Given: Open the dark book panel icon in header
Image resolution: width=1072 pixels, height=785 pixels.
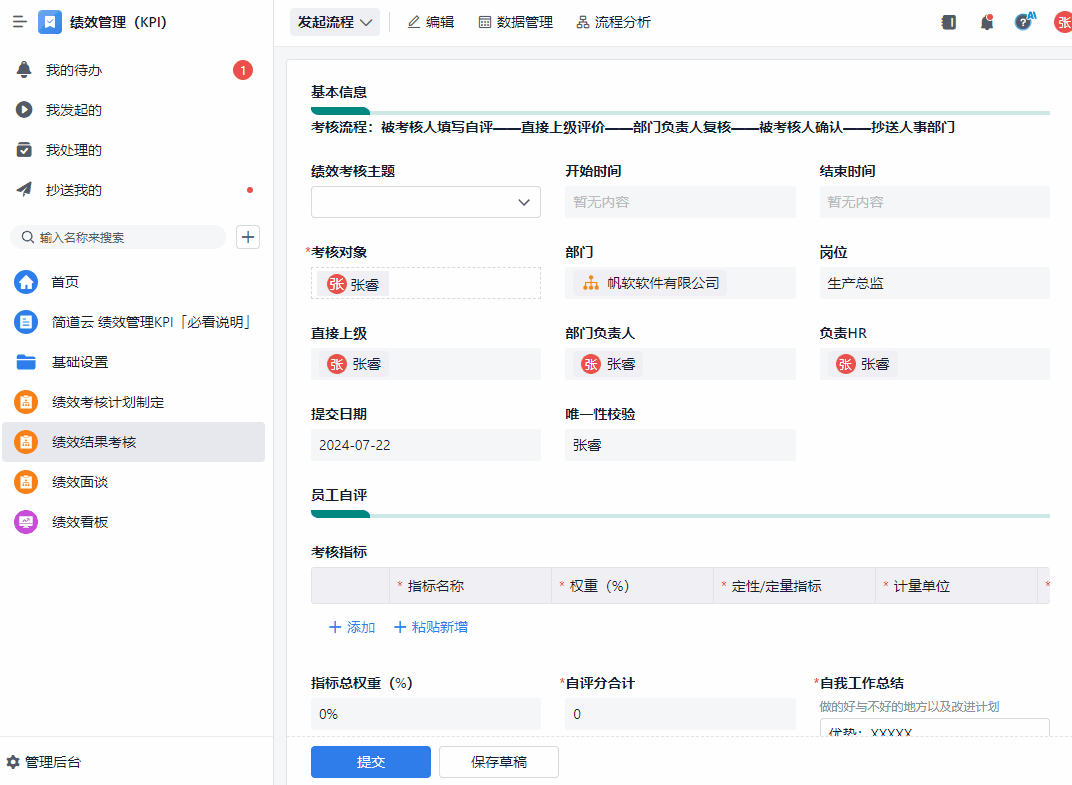Looking at the screenshot, I should click(x=949, y=22).
